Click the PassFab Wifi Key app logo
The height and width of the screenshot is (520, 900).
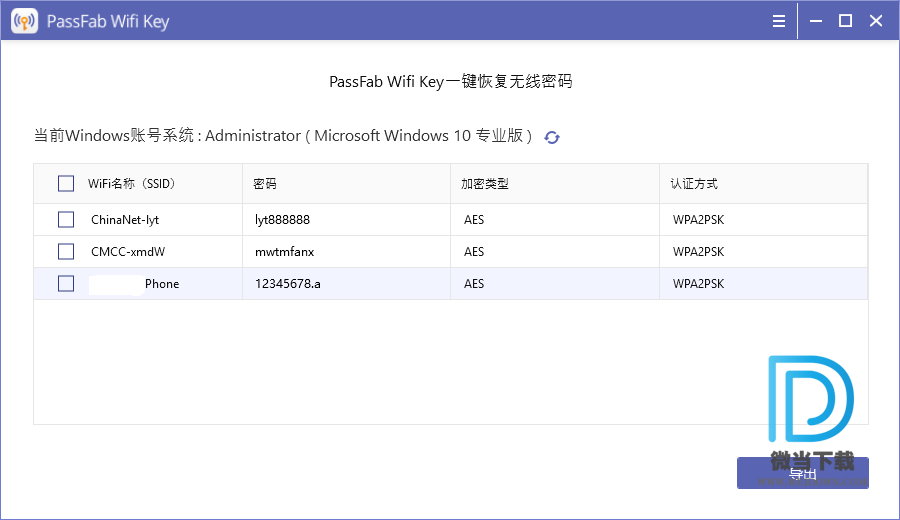tap(25, 21)
